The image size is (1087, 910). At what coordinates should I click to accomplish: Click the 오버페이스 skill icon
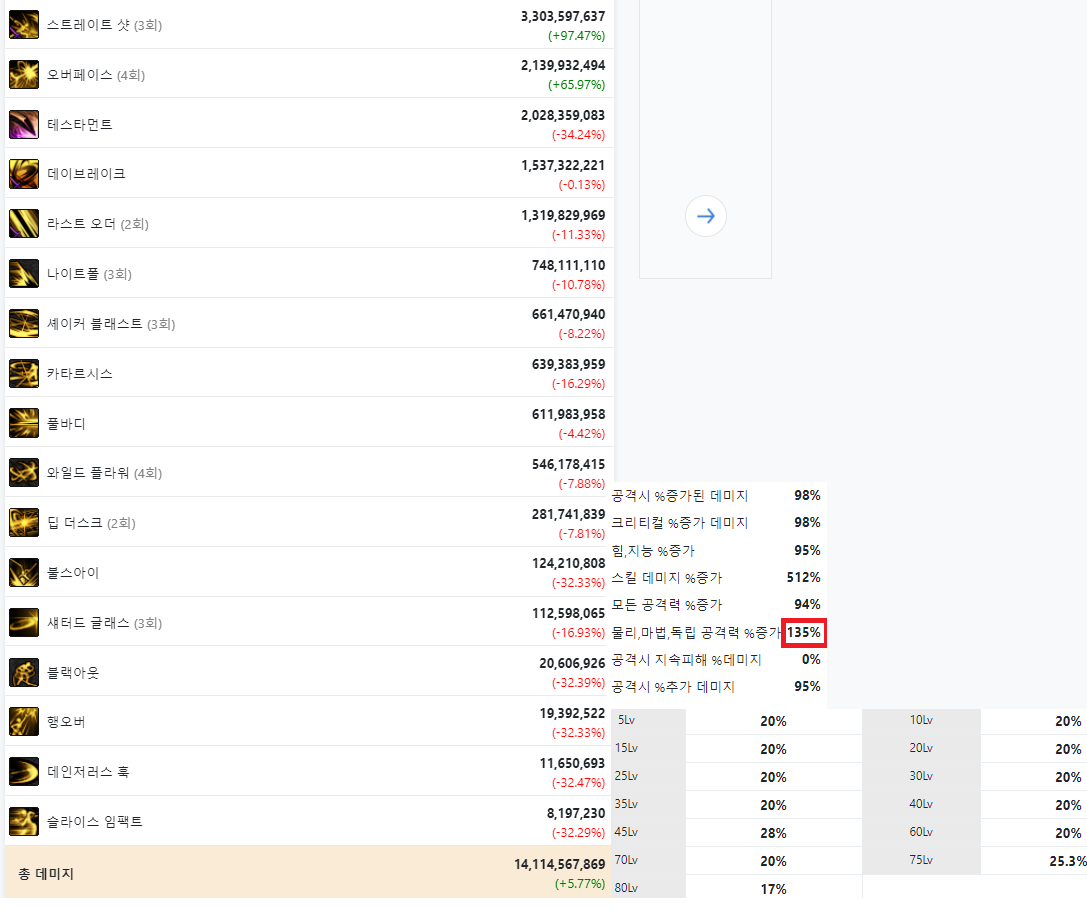[x=24, y=75]
